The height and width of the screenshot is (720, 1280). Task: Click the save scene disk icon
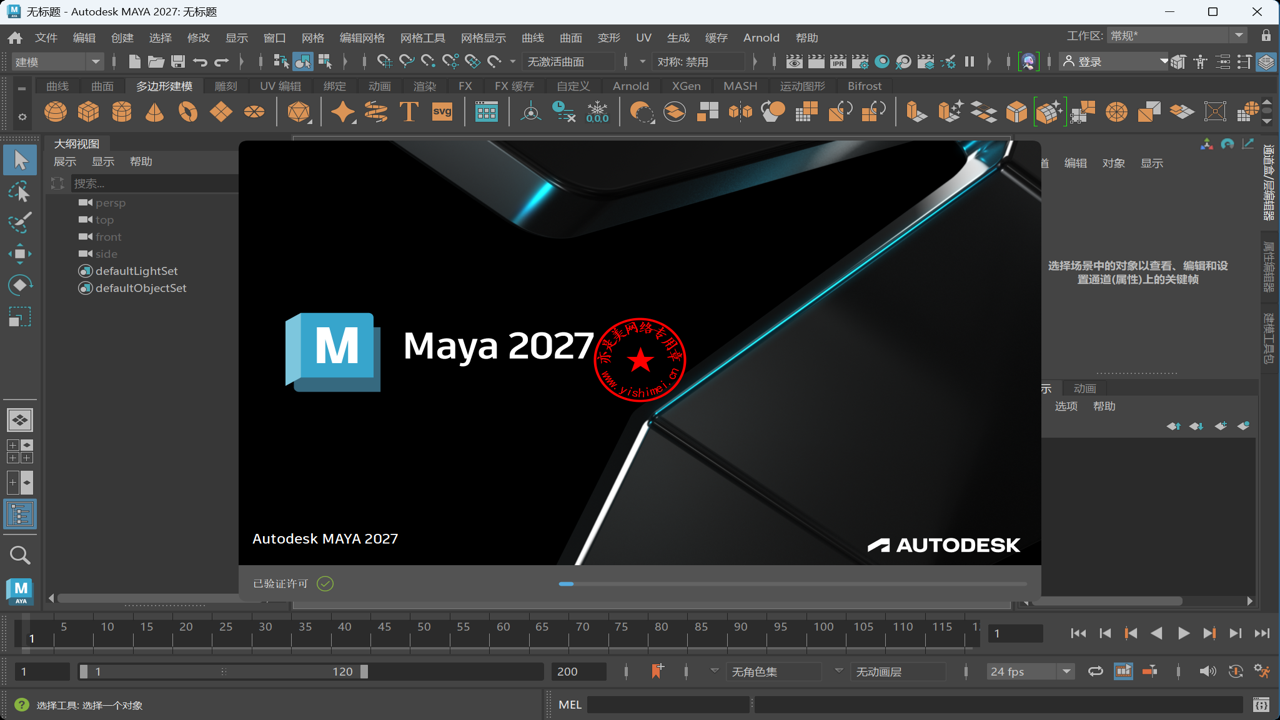click(x=178, y=62)
